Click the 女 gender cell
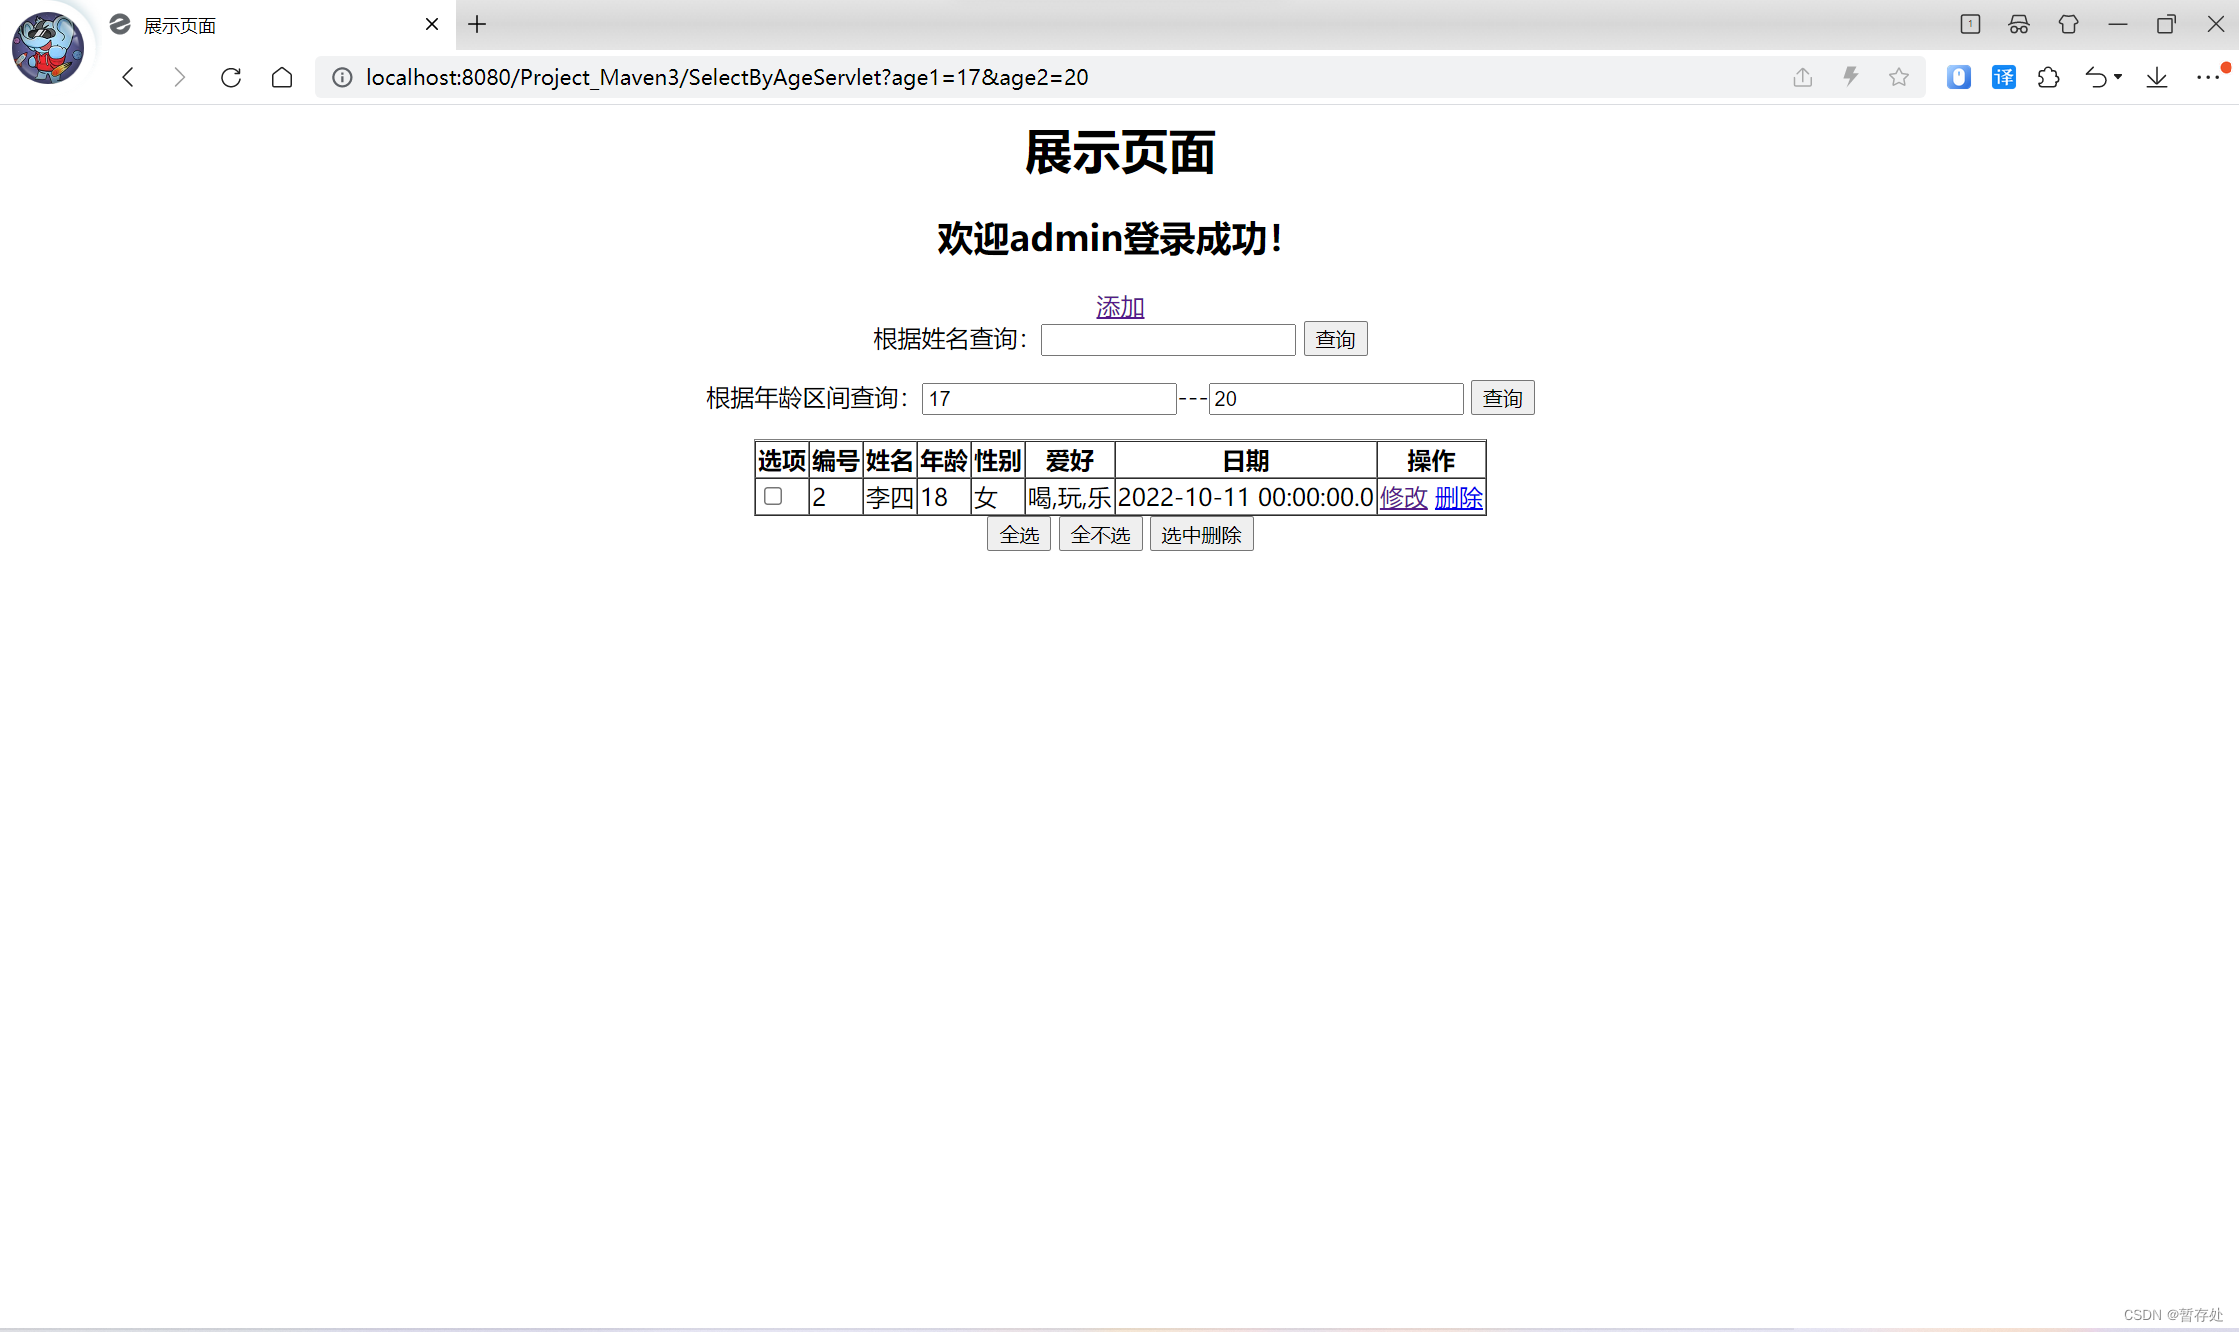This screenshot has height=1332, width=2239. tap(998, 497)
